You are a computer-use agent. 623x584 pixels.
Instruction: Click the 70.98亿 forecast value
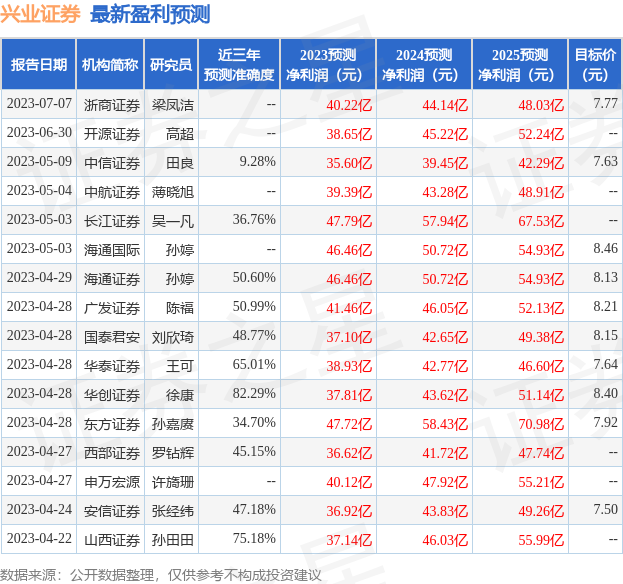(x=542, y=423)
